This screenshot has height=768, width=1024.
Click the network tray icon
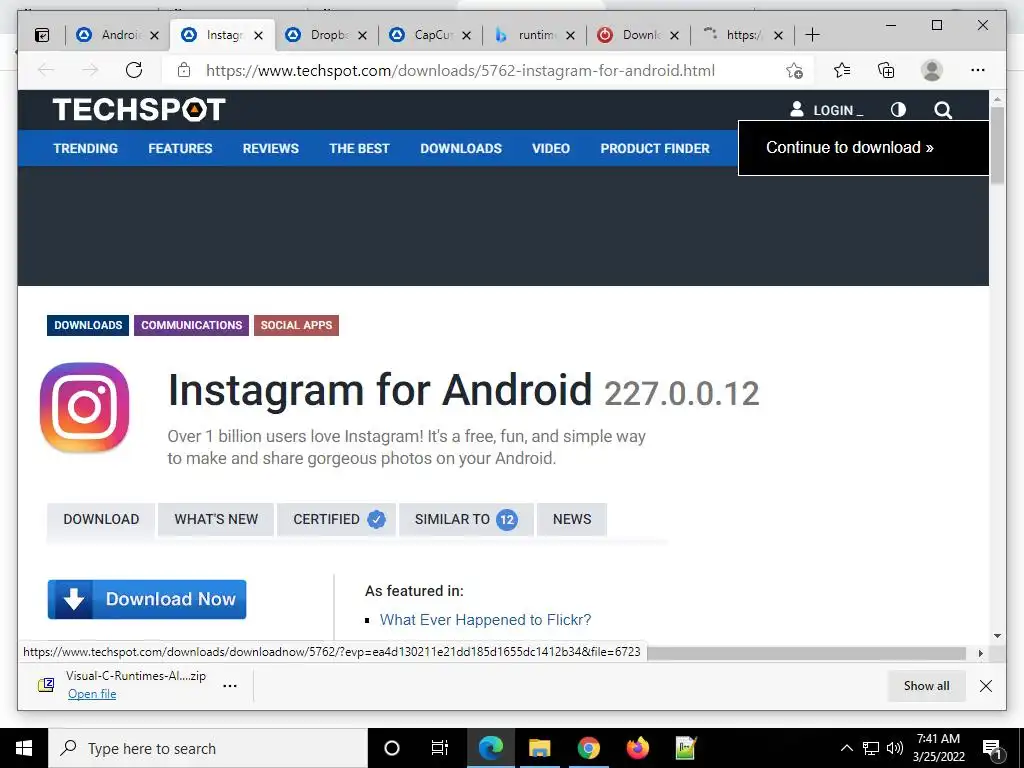(871, 748)
